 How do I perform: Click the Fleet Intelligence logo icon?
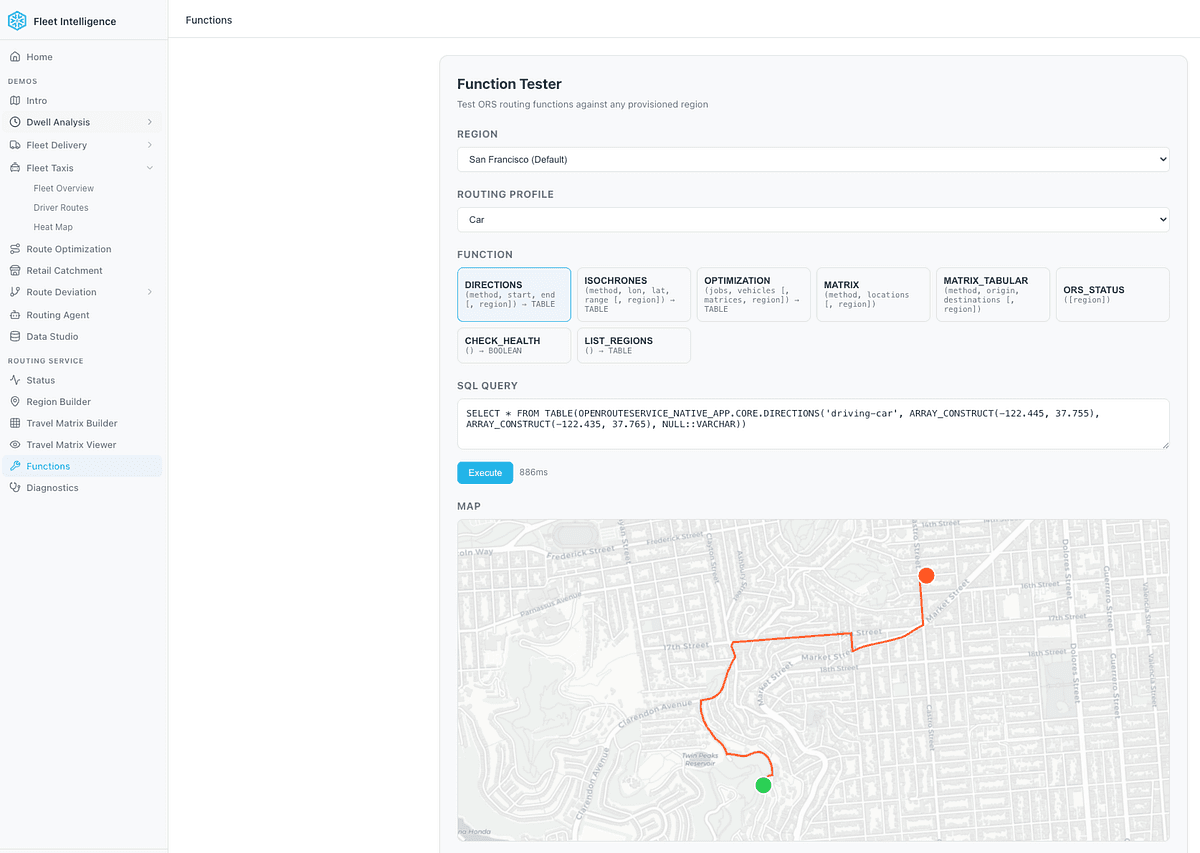(x=17, y=21)
